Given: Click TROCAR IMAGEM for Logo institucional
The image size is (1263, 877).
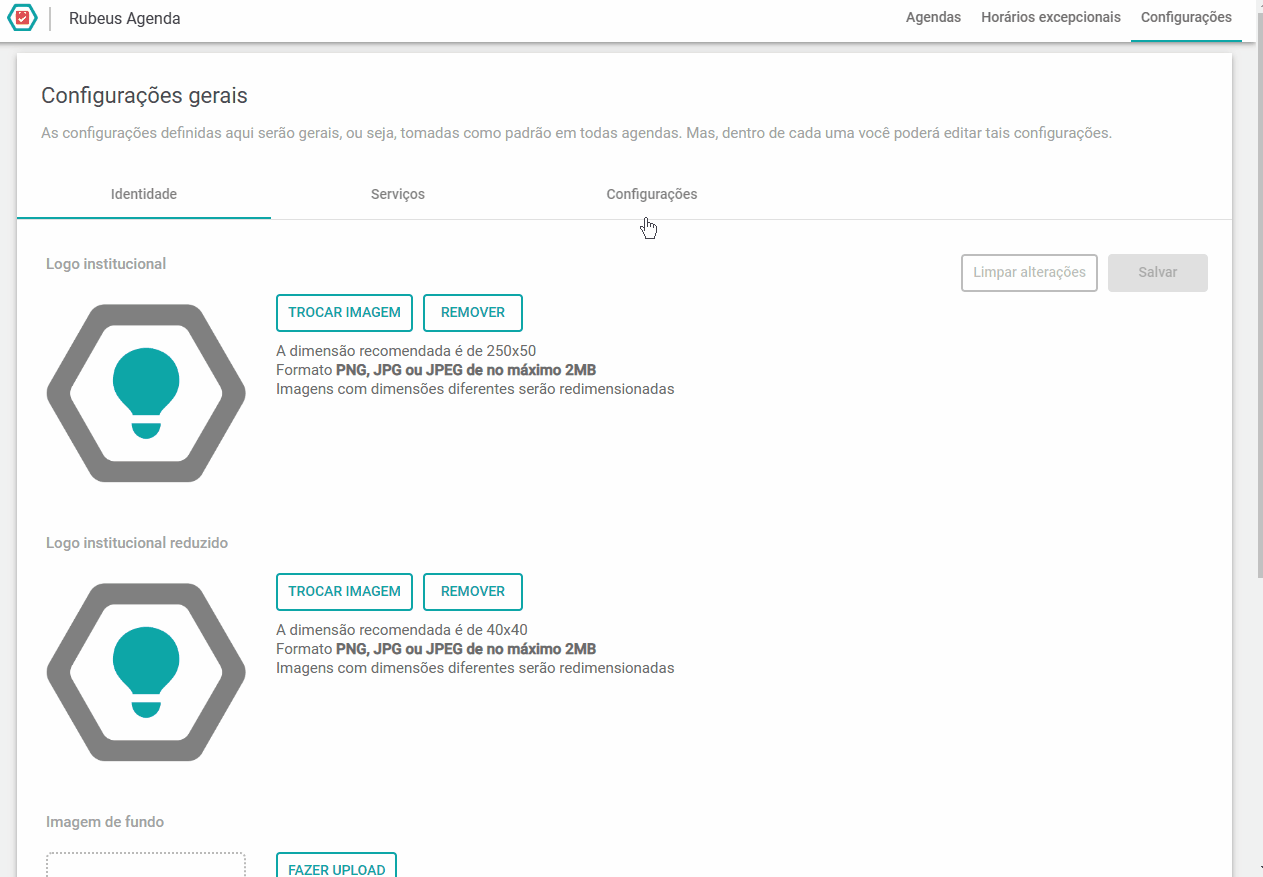Looking at the screenshot, I should 344,312.
